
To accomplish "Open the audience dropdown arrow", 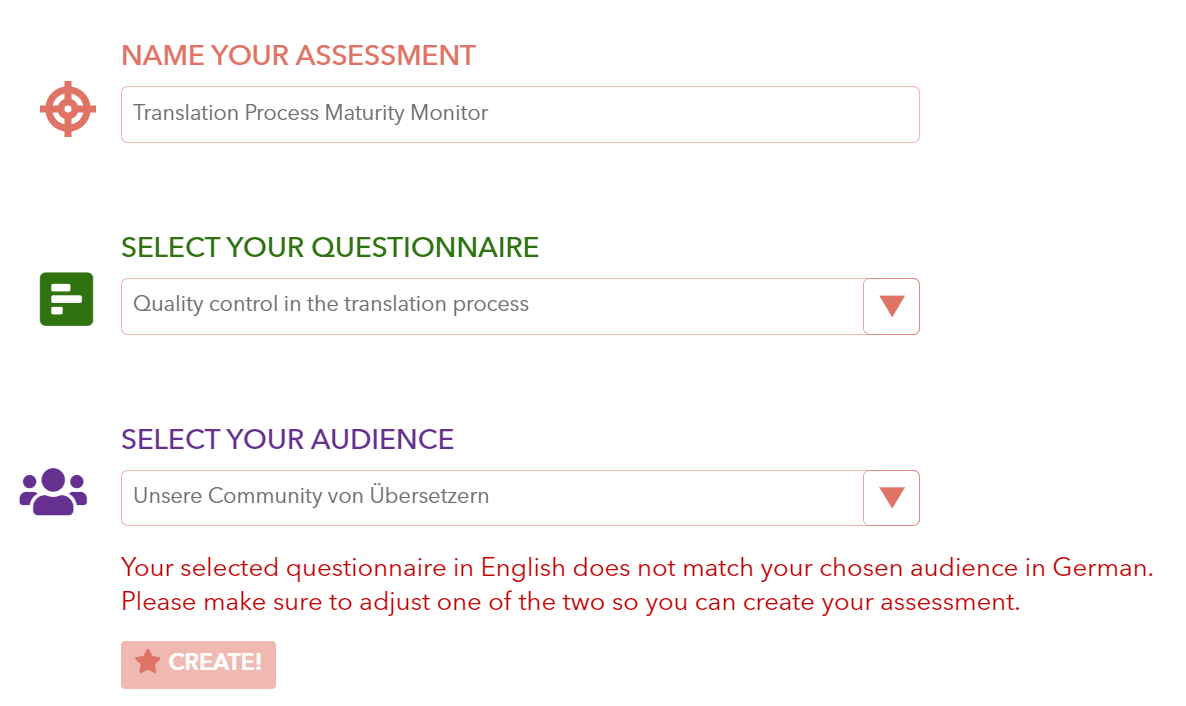I will [x=892, y=497].
